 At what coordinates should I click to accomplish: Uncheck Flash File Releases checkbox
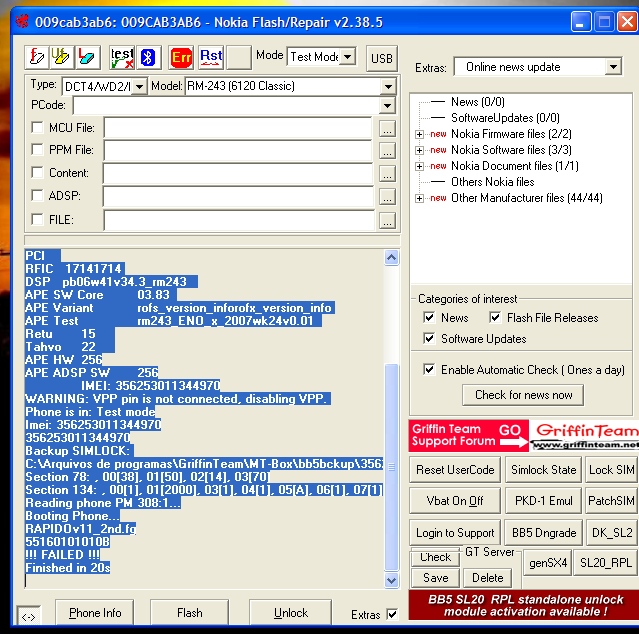pyautogui.click(x=495, y=317)
